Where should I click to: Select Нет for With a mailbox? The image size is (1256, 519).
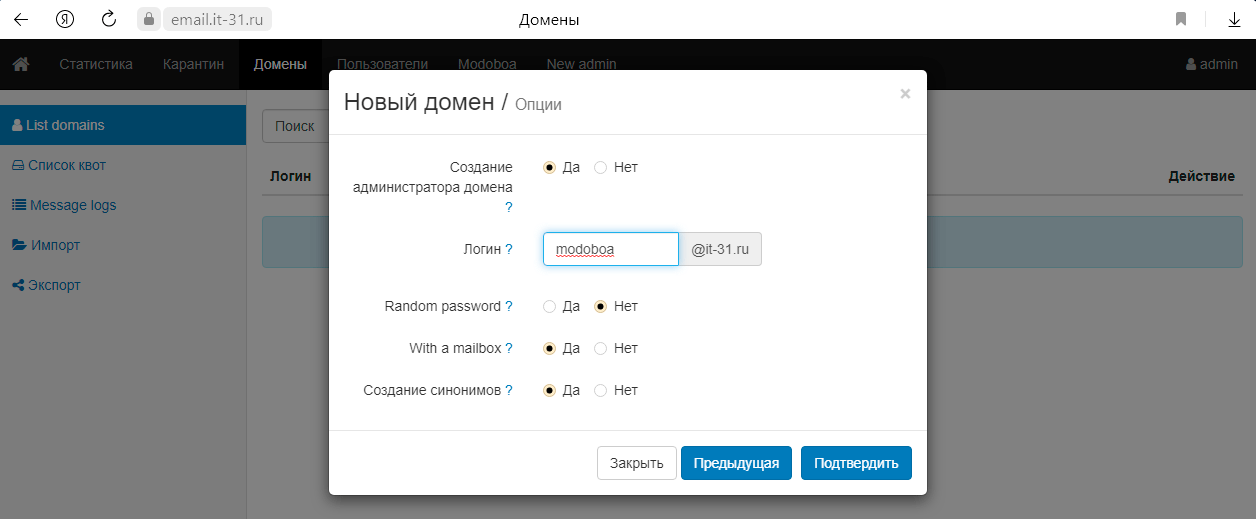coord(601,348)
